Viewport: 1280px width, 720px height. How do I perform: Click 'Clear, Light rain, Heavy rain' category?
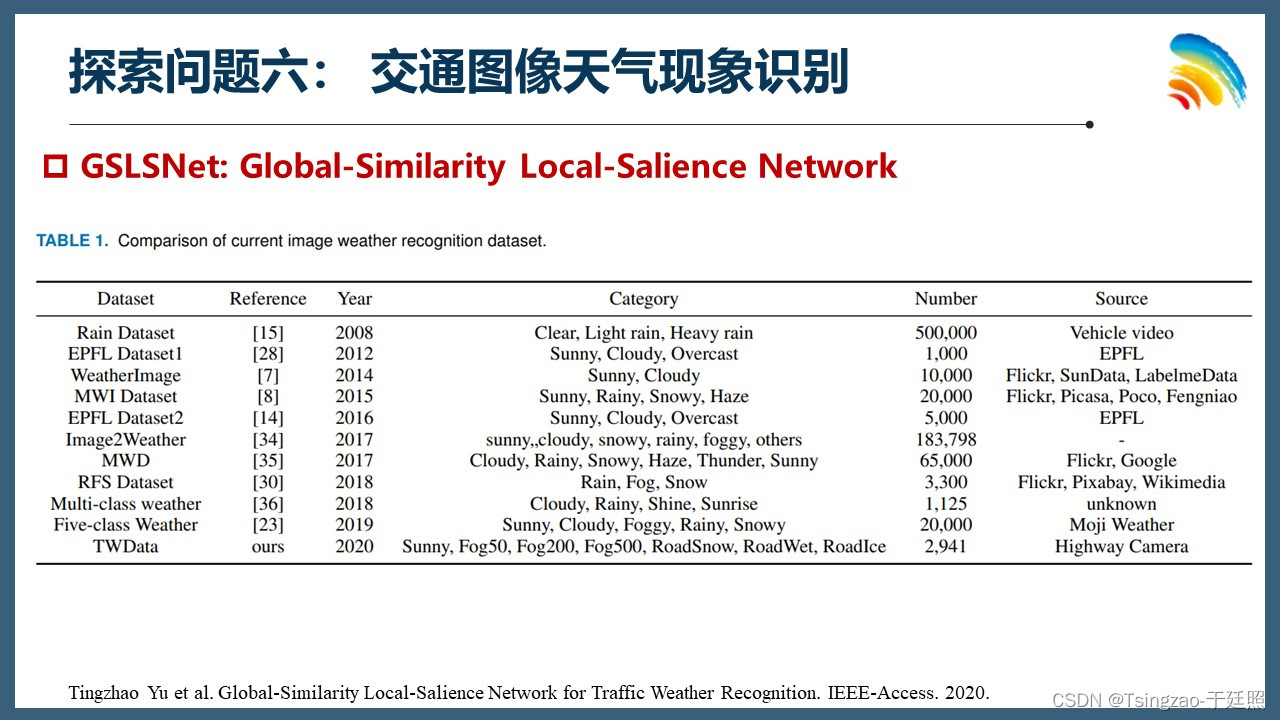pos(644,333)
